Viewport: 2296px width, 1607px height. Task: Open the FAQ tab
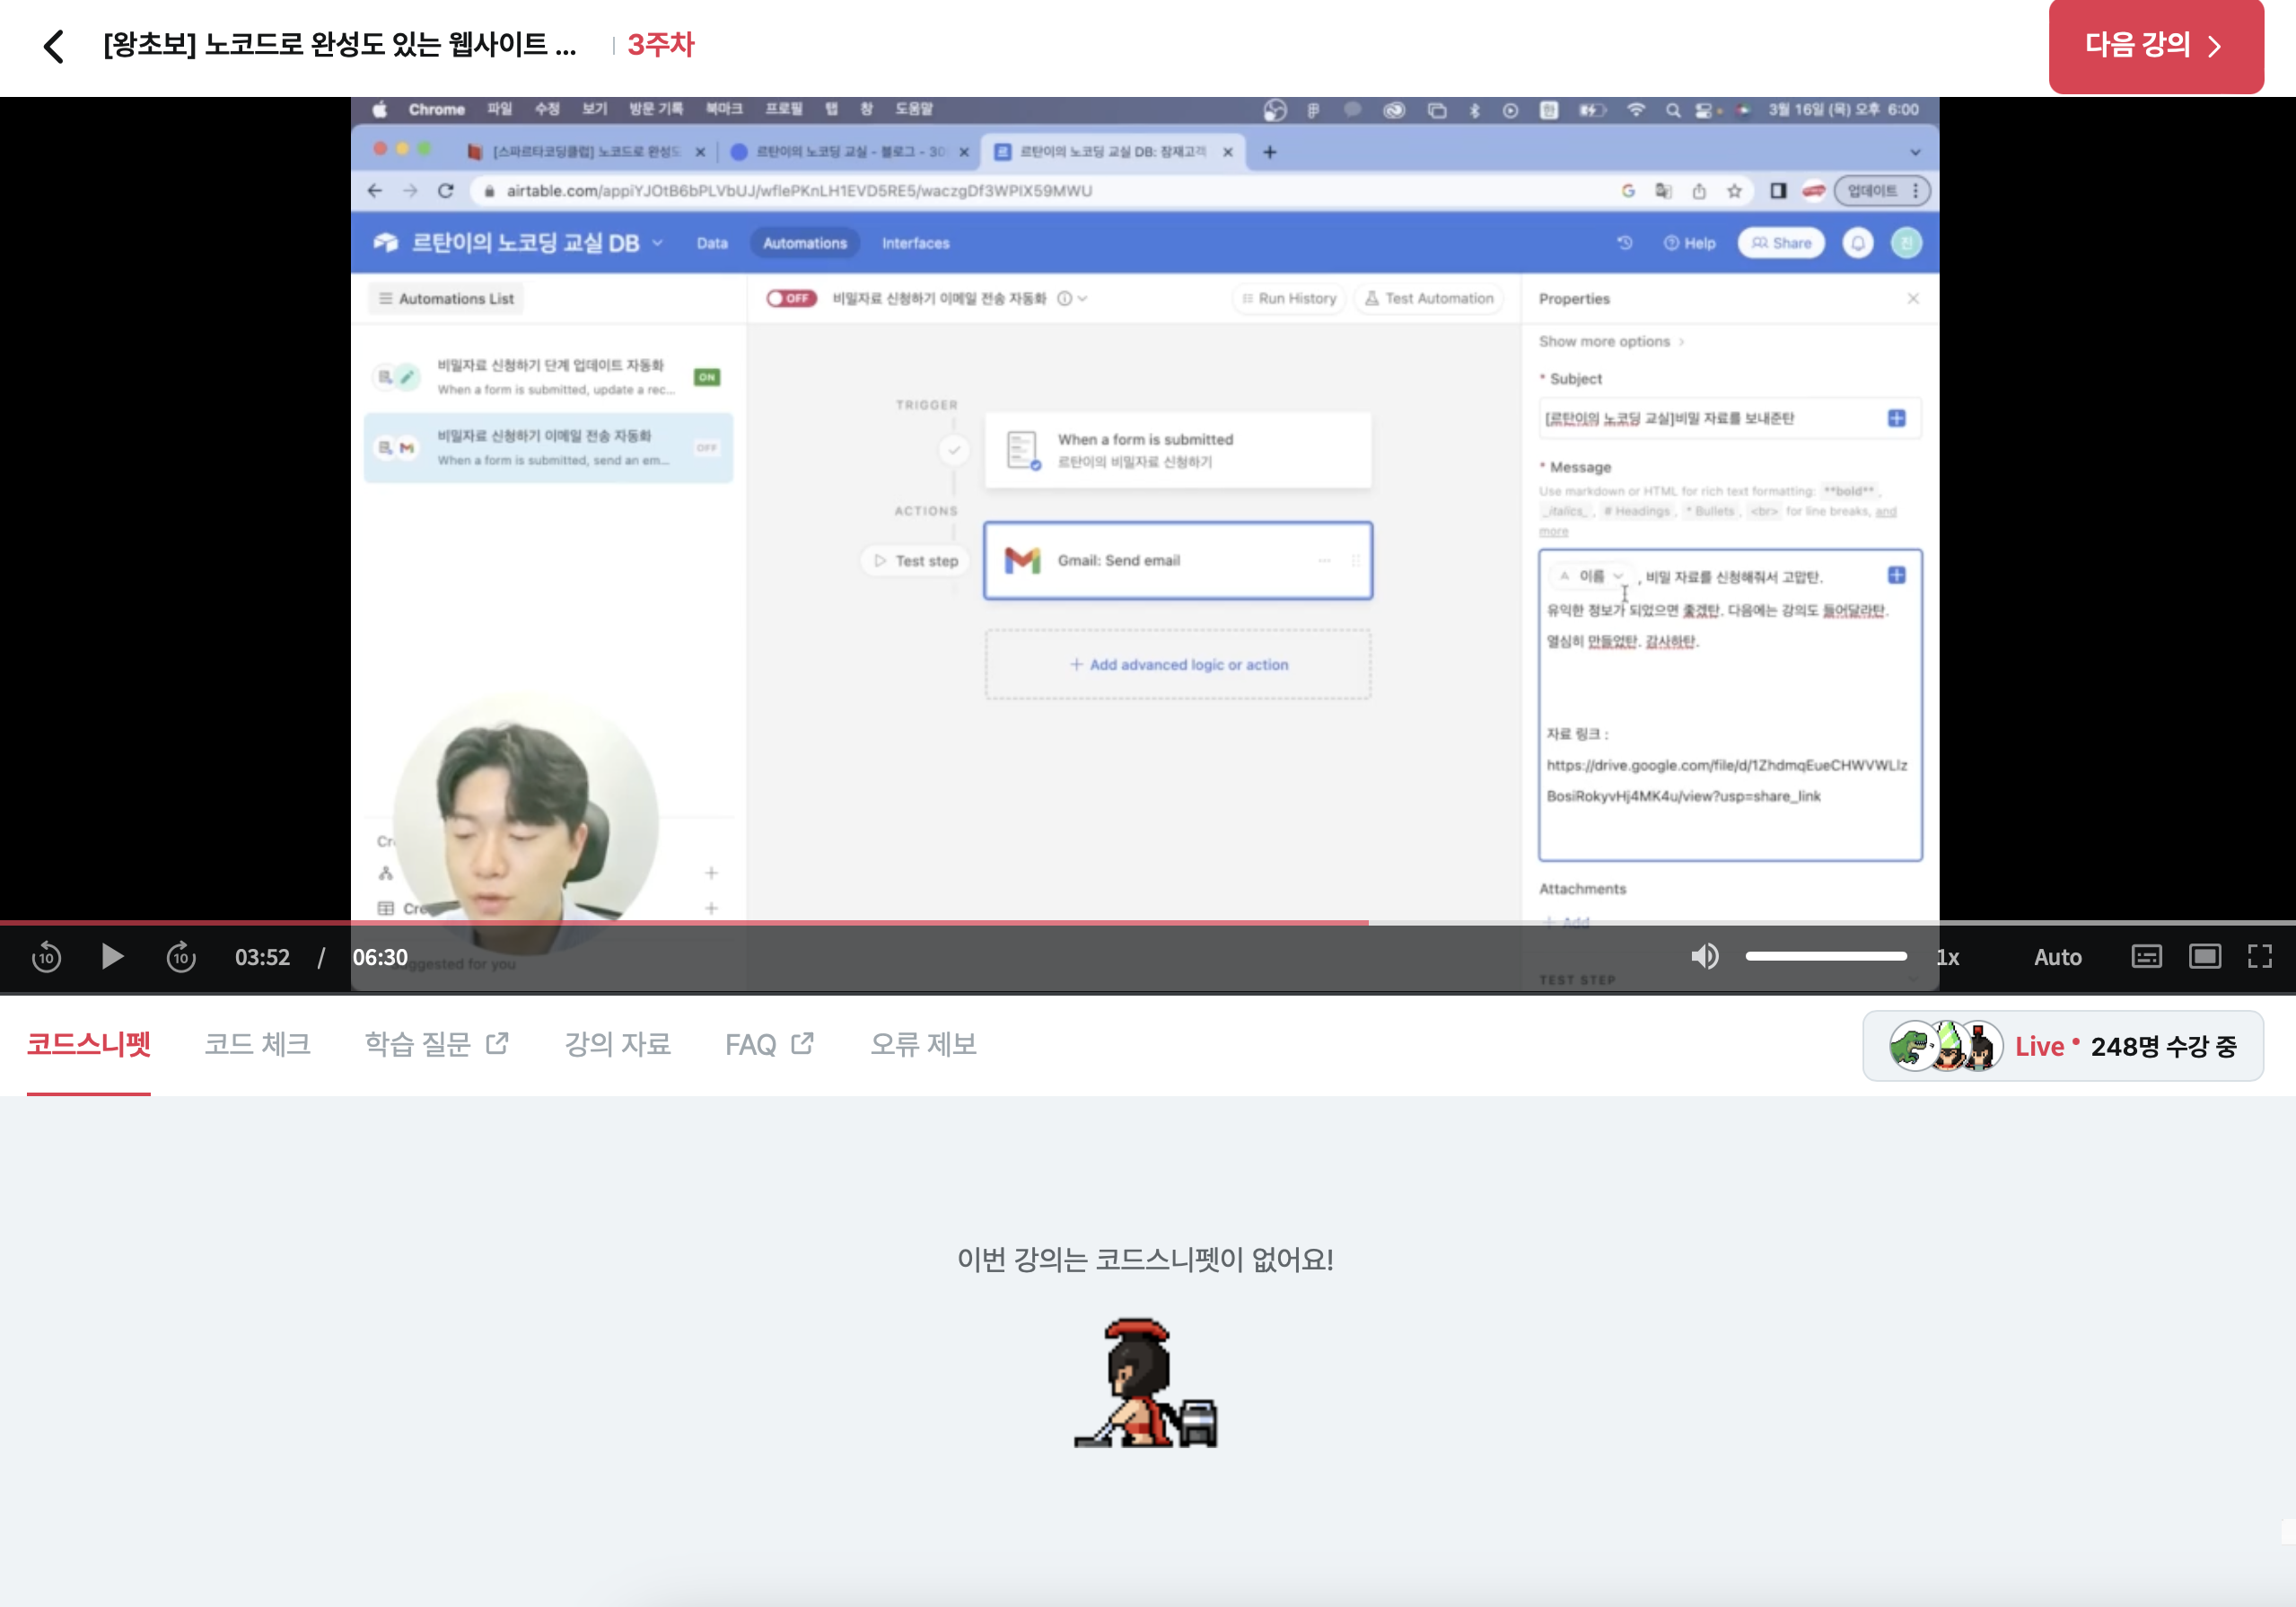pos(769,1044)
